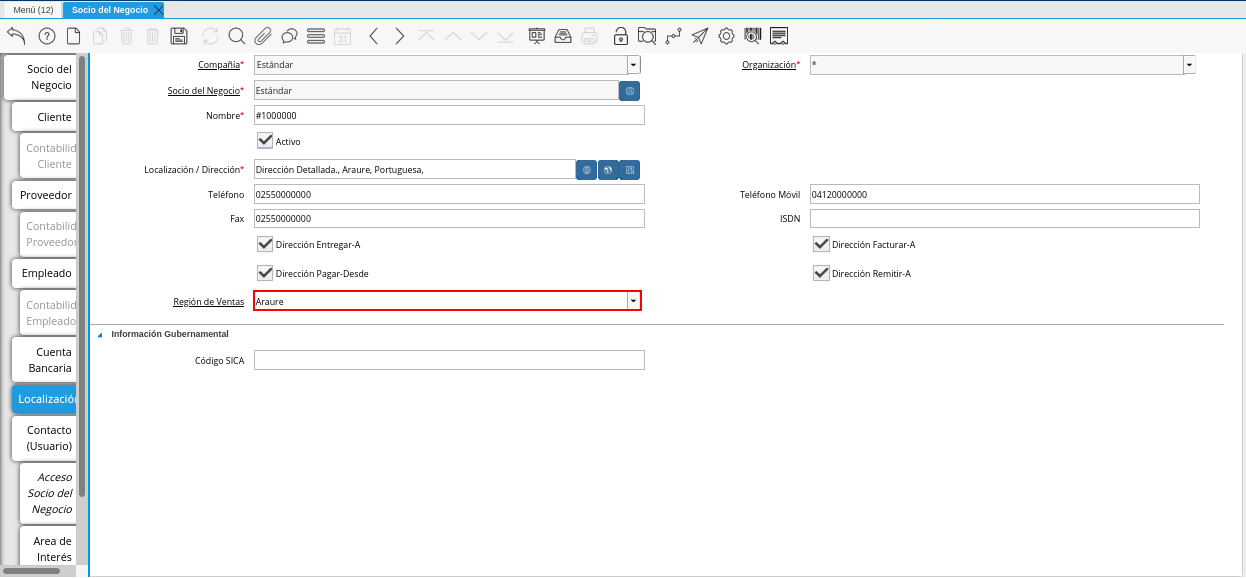Save the record with floppy disk icon

pos(179,37)
